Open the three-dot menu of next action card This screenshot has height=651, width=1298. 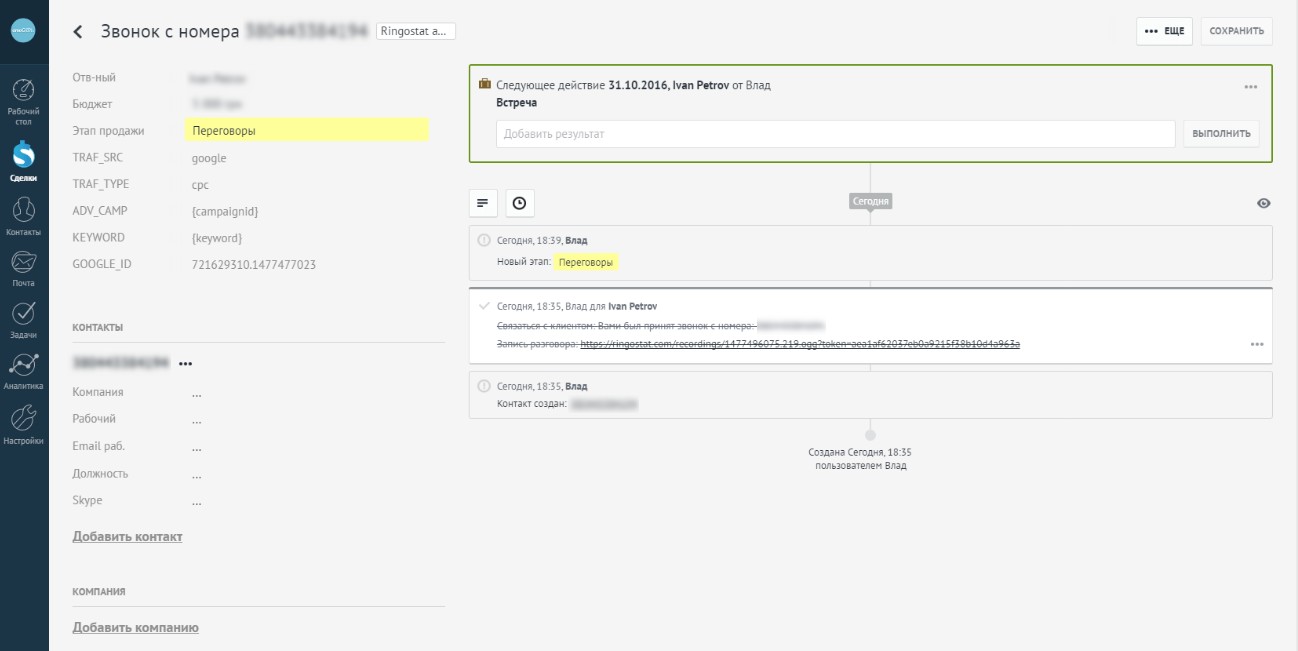pos(1251,87)
